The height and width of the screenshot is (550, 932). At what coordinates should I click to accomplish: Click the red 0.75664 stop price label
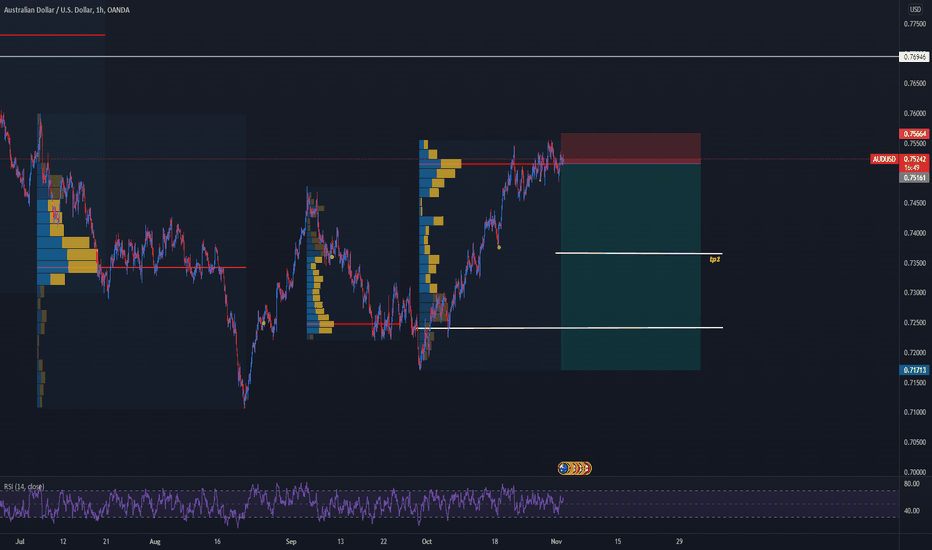coord(914,134)
